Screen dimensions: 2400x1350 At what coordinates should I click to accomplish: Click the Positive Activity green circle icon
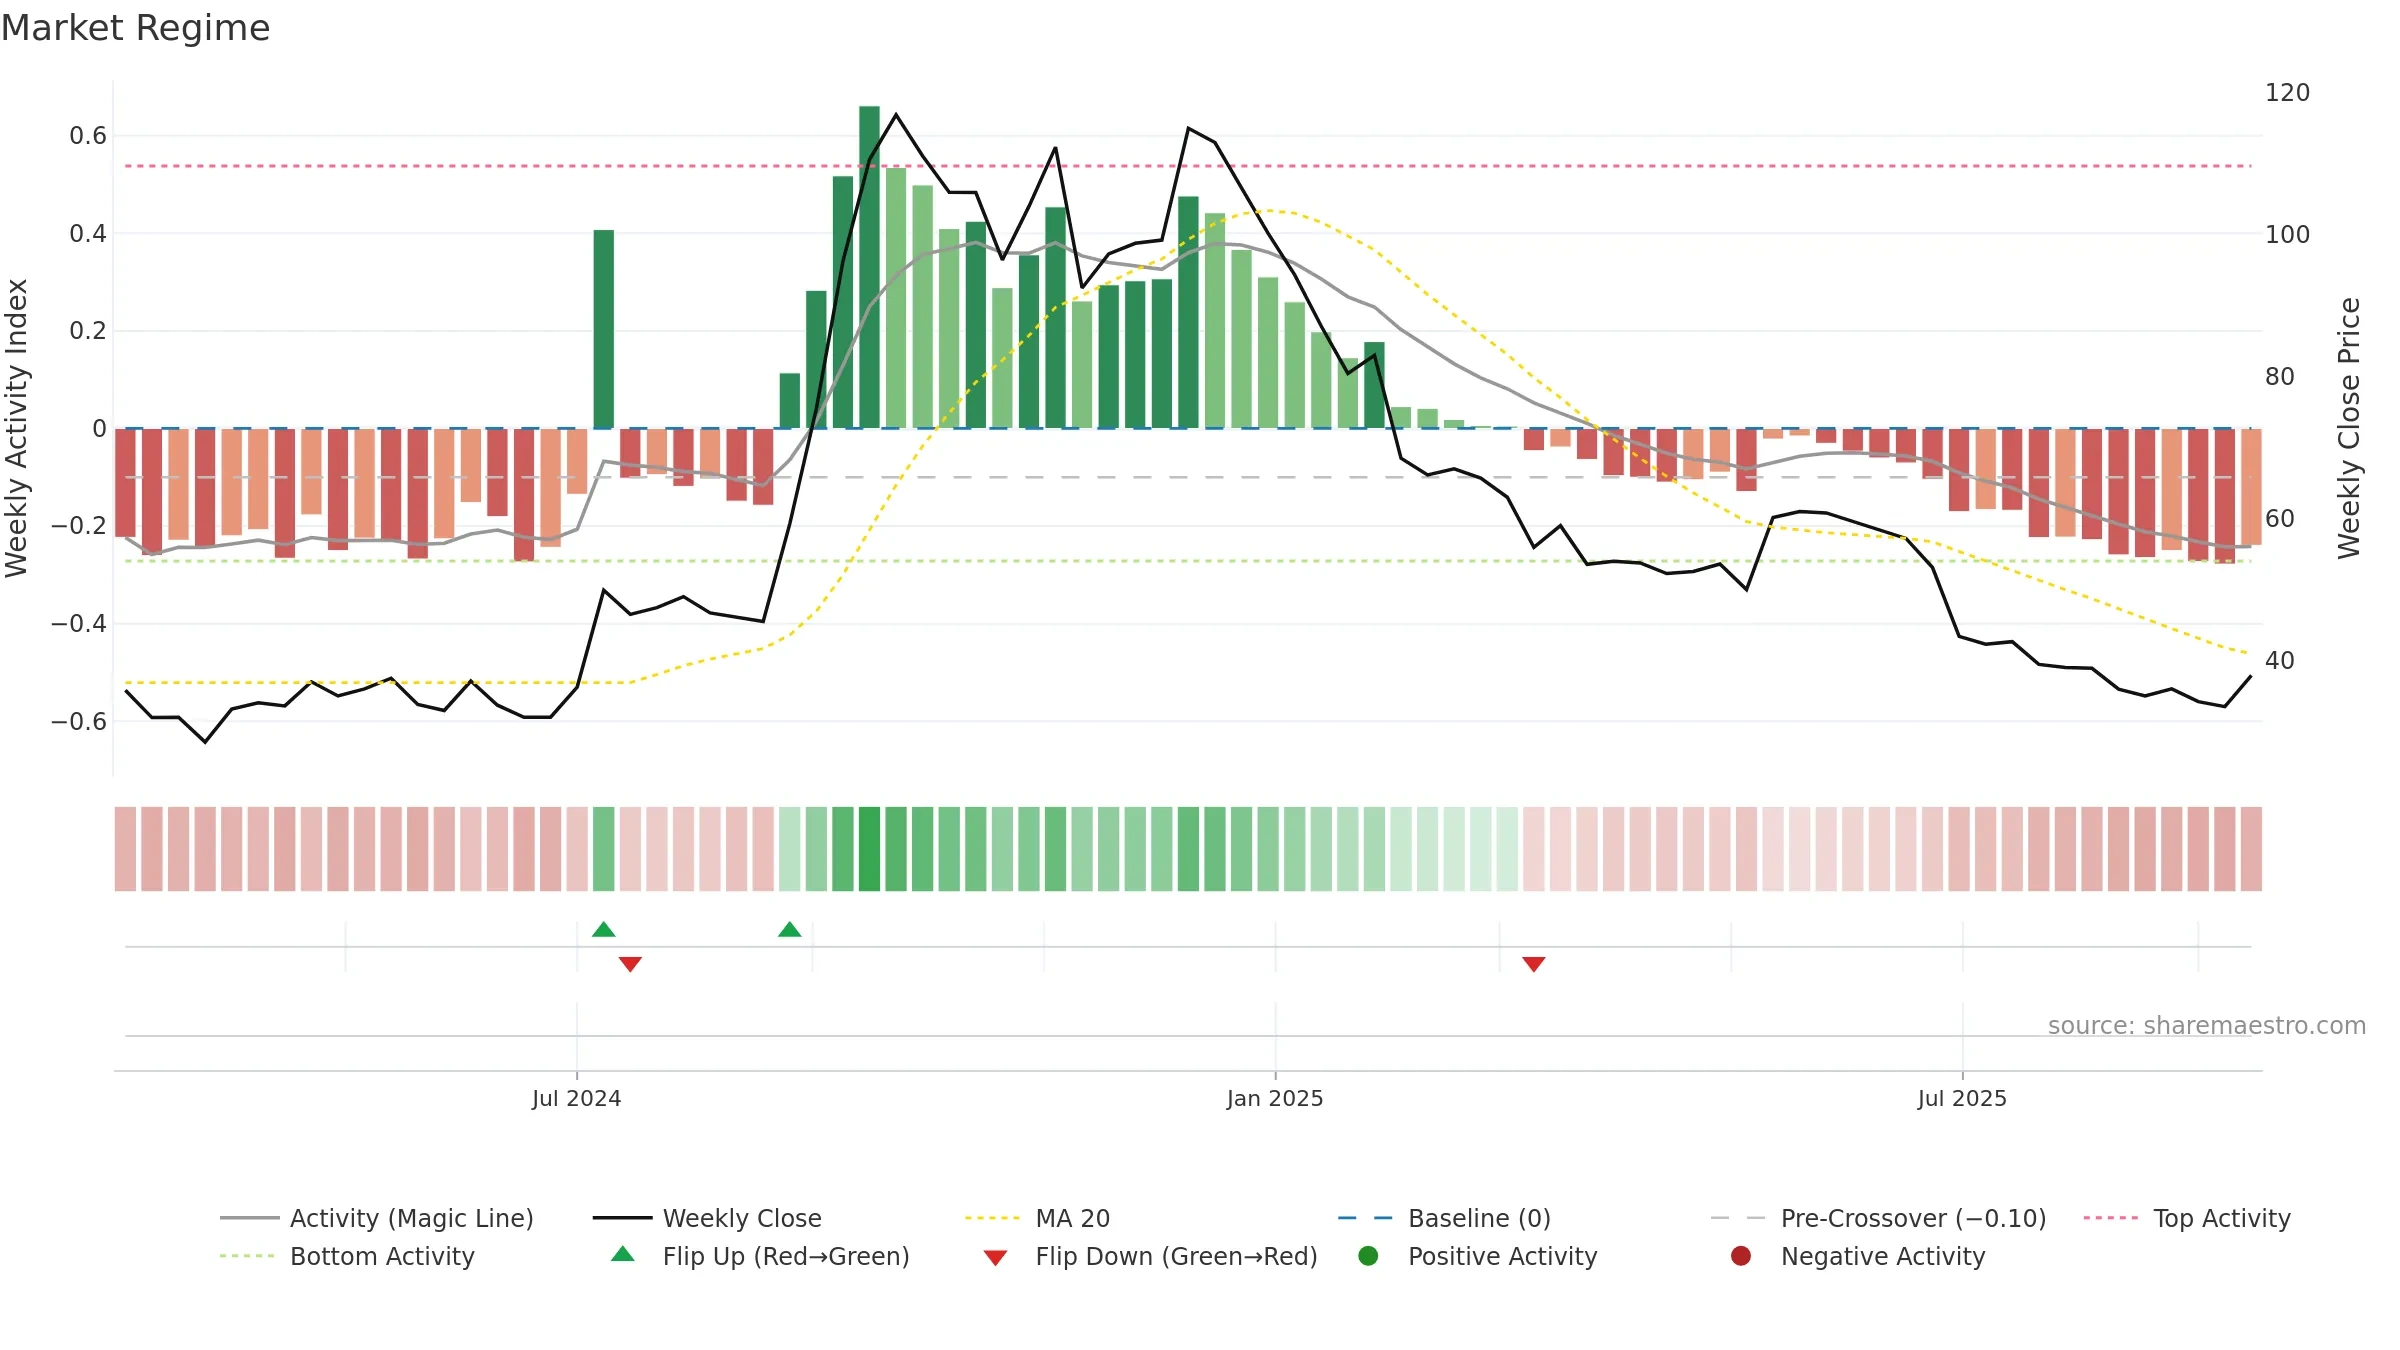(1368, 1255)
